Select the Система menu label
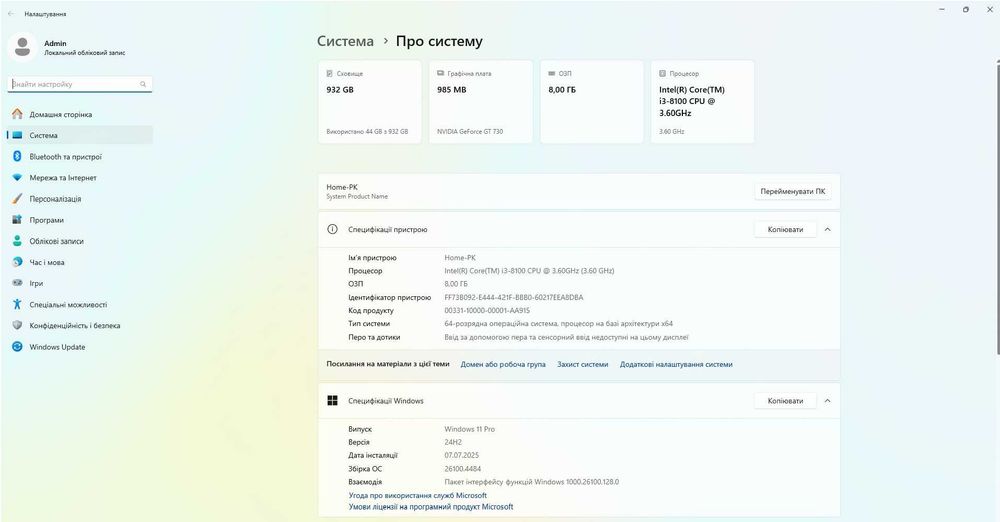This screenshot has width=1000, height=522. click(43, 135)
